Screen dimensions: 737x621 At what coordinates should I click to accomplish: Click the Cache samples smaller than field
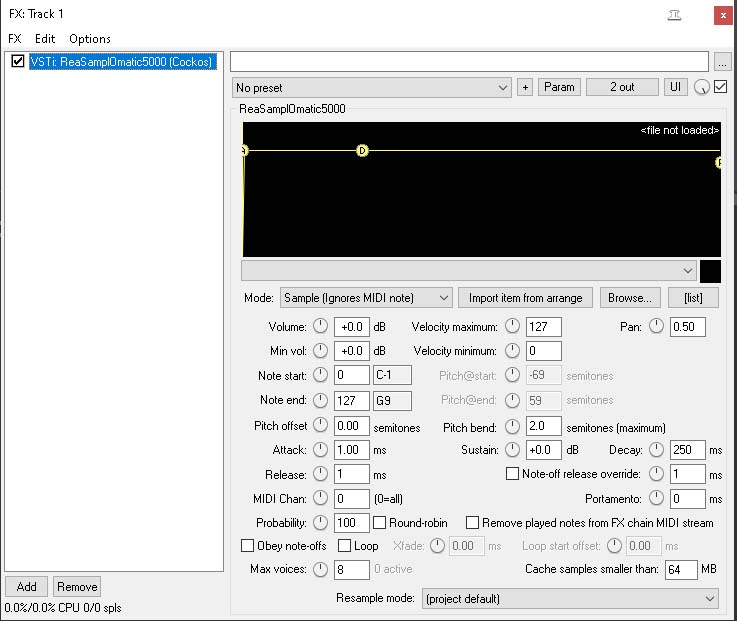pos(680,570)
